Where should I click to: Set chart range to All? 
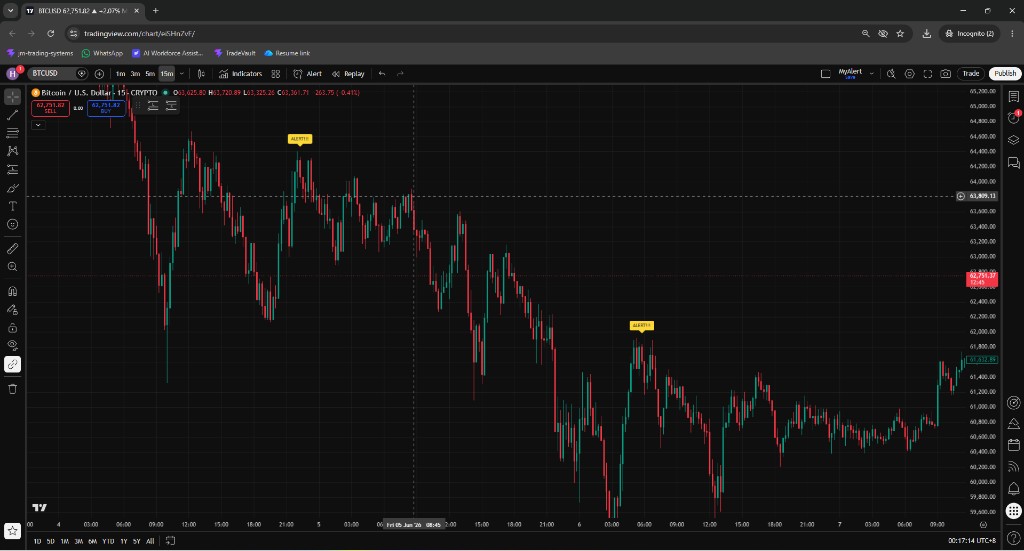tap(150, 541)
